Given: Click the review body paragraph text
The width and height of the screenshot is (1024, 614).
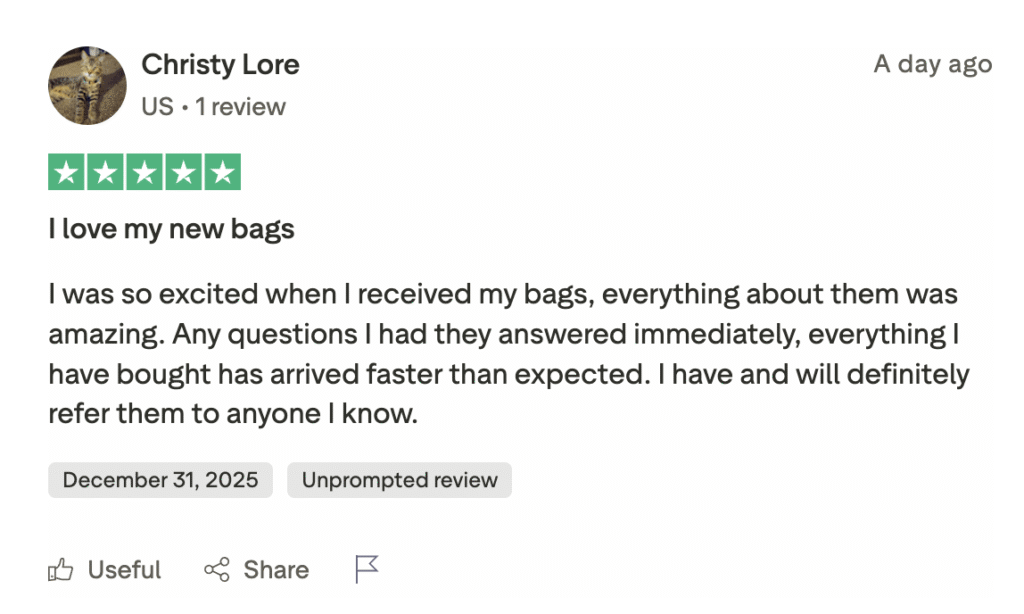Looking at the screenshot, I should click(x=500, y=354).
